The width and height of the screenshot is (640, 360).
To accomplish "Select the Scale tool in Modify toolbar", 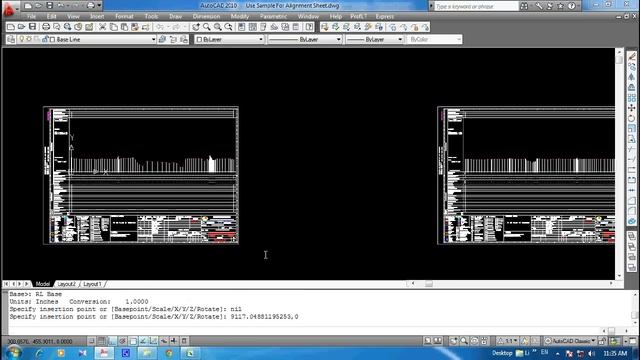I will coord(631,129).
